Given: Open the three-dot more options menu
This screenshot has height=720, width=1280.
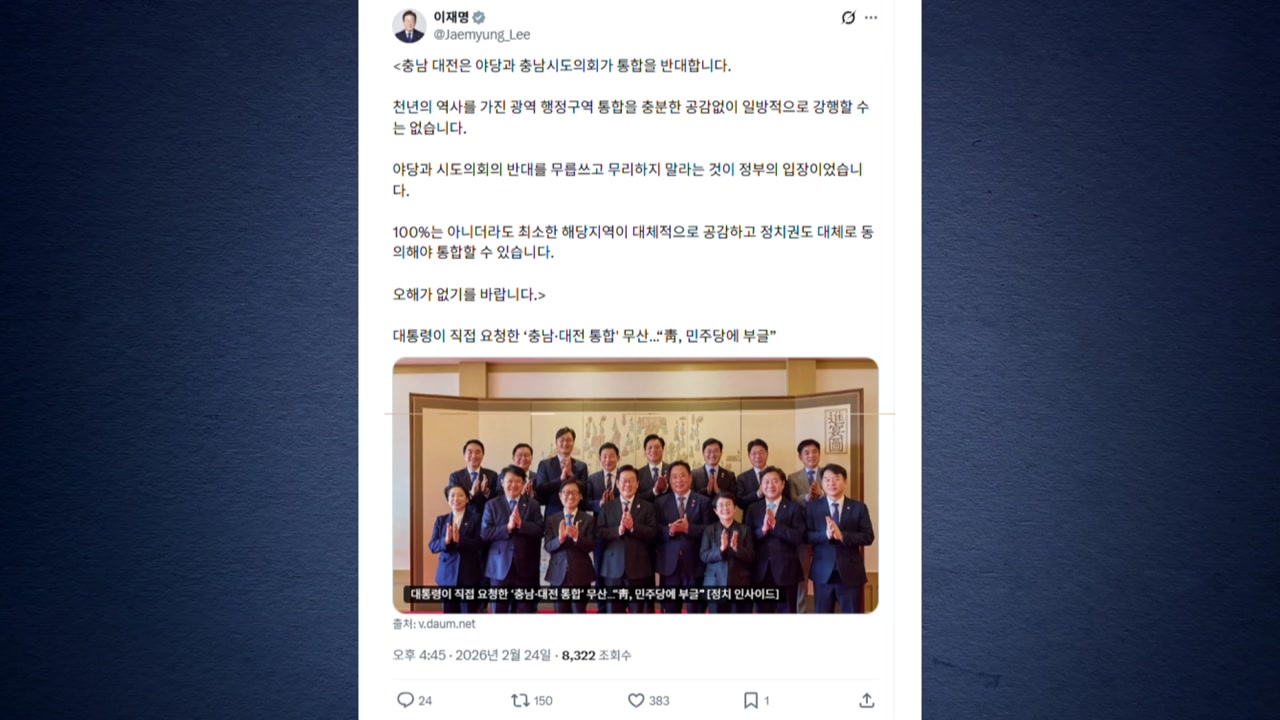Looking at the screenshot, I should 871,18.
